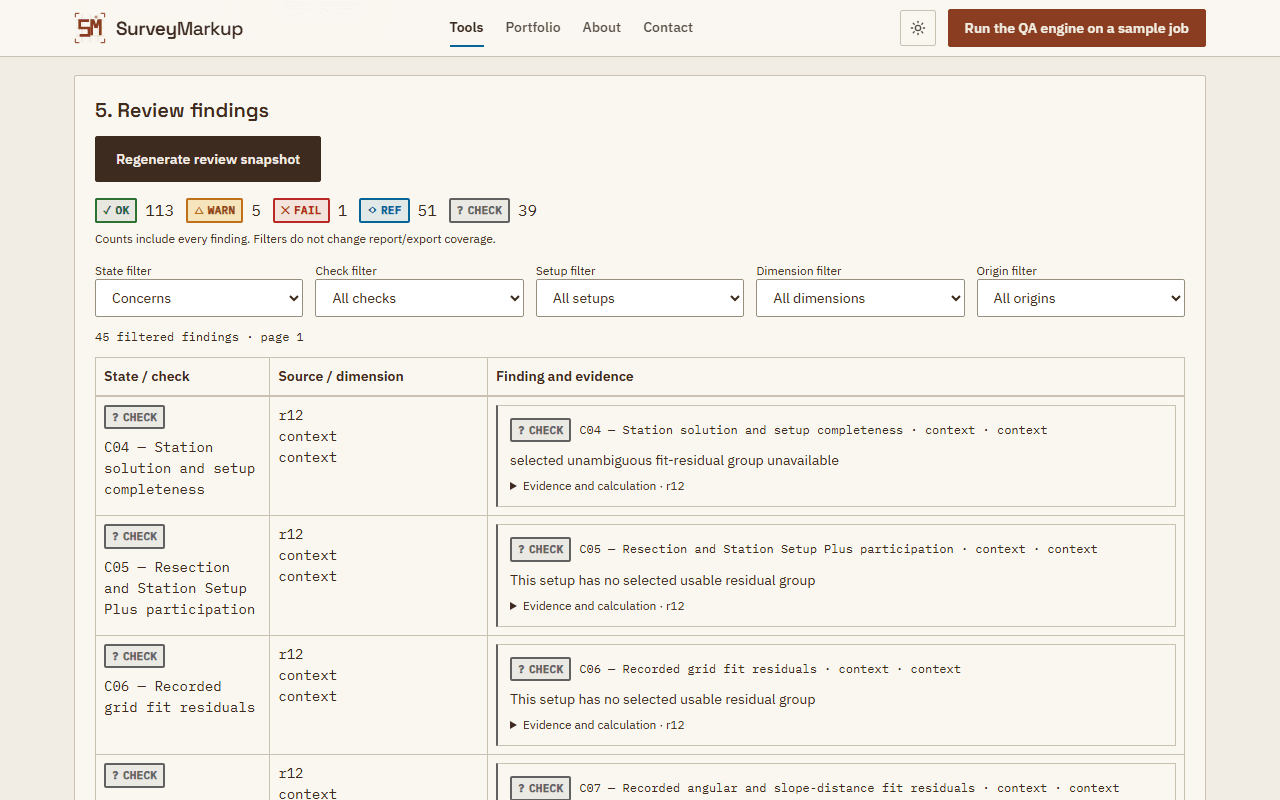Click the CHECK count badge in the summary
The height and width of the screenshot is (800, 1280).
(479, 210)
